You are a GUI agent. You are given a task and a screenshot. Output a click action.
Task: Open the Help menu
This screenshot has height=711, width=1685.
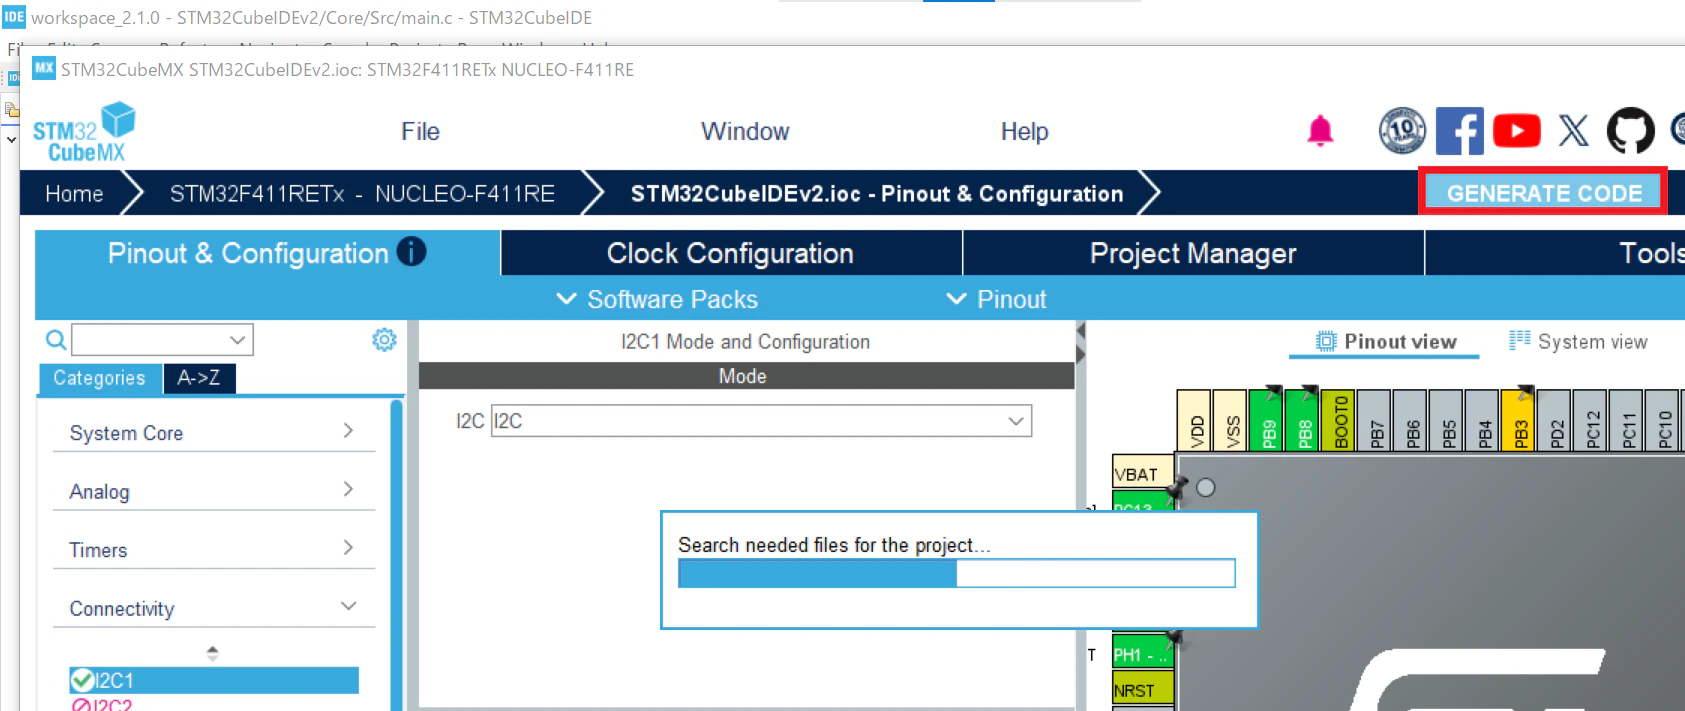coord(1024,132)
